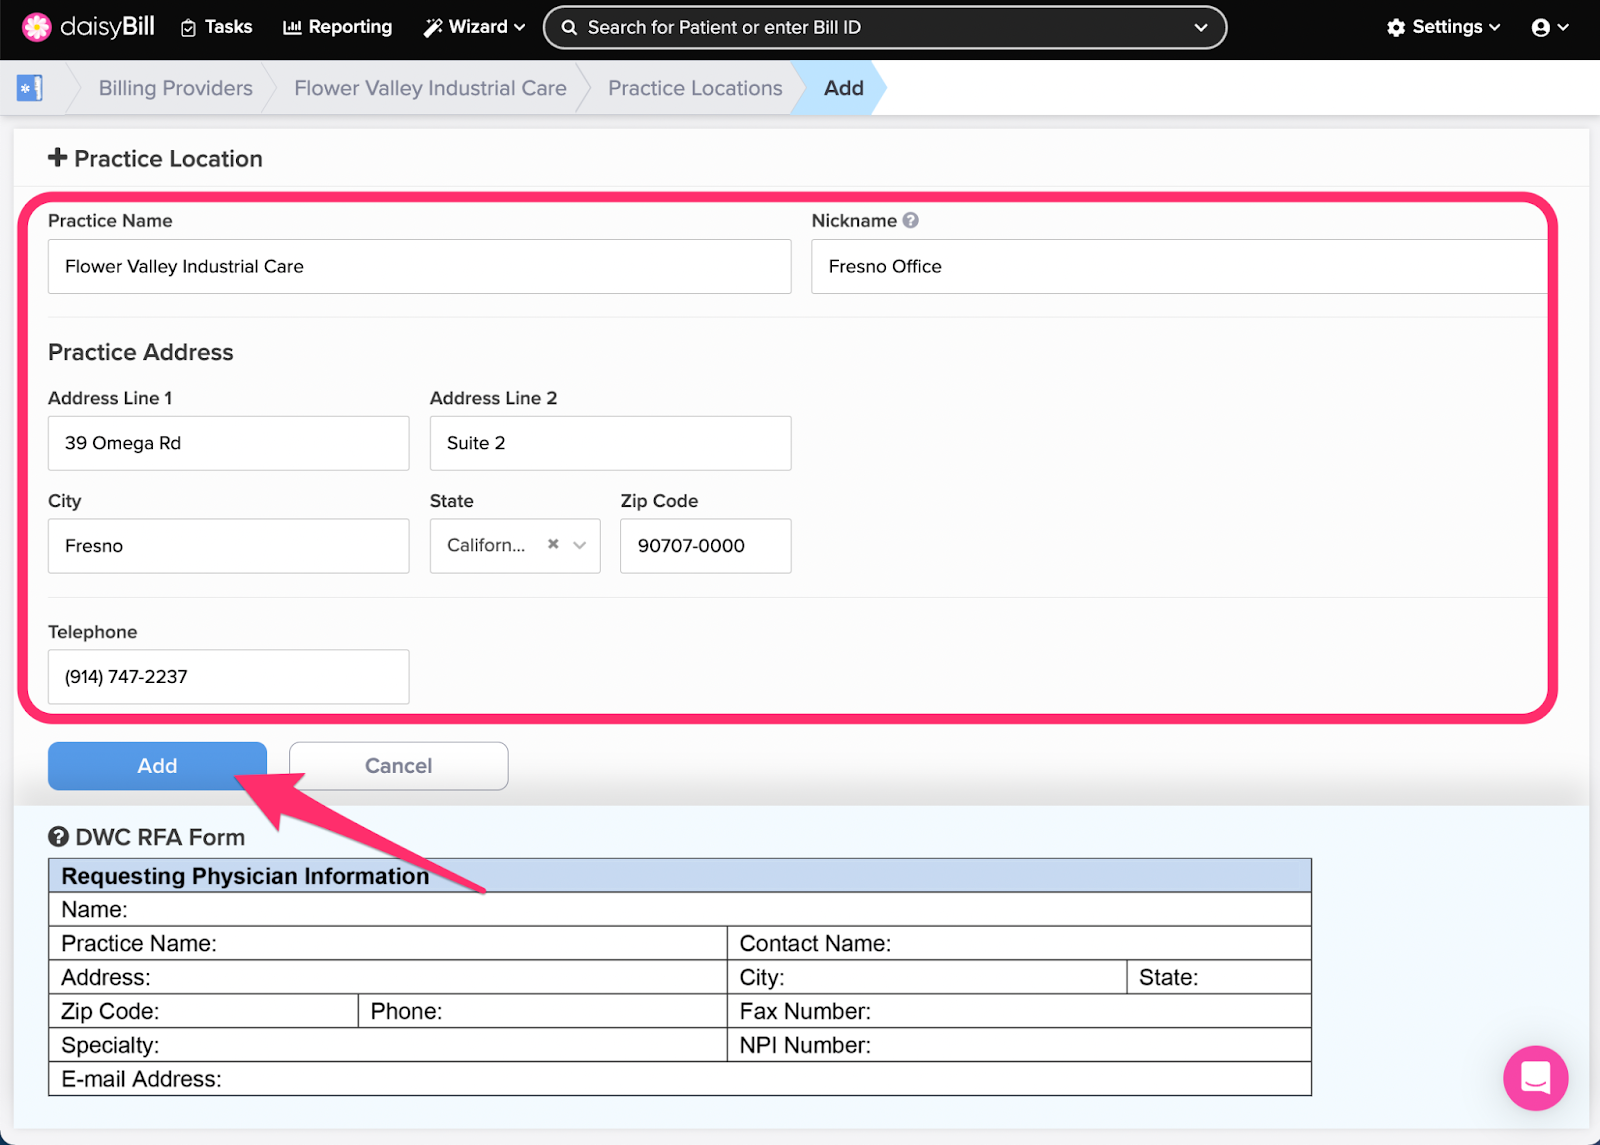Open the Settings dropdown menu

[1443, 27]
